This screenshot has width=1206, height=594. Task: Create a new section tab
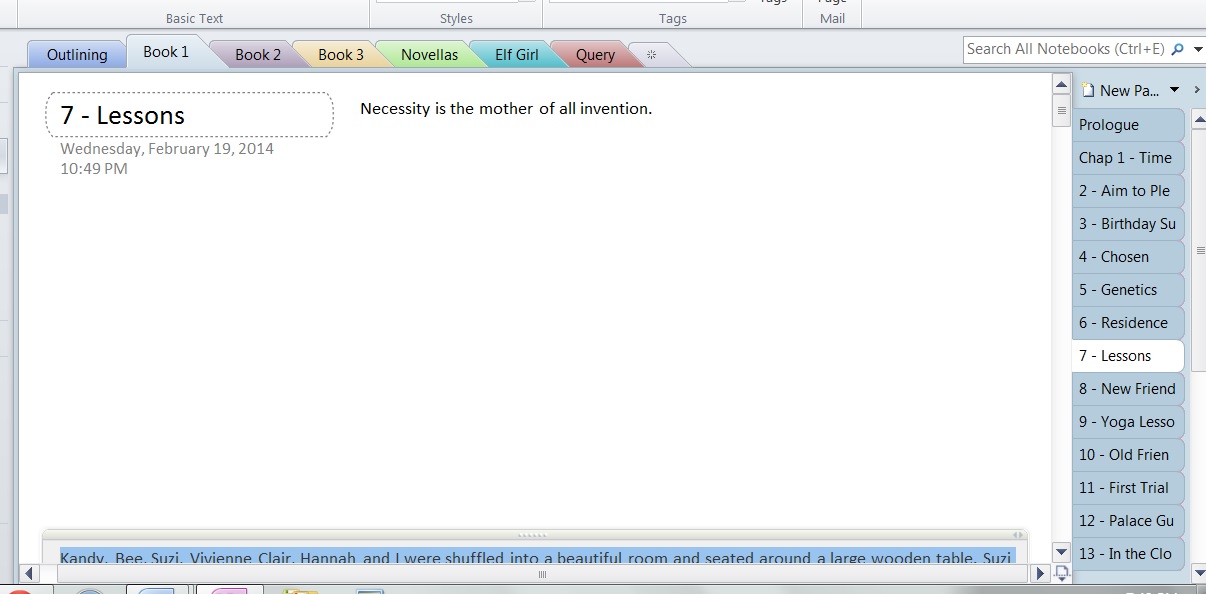(652, 55)
